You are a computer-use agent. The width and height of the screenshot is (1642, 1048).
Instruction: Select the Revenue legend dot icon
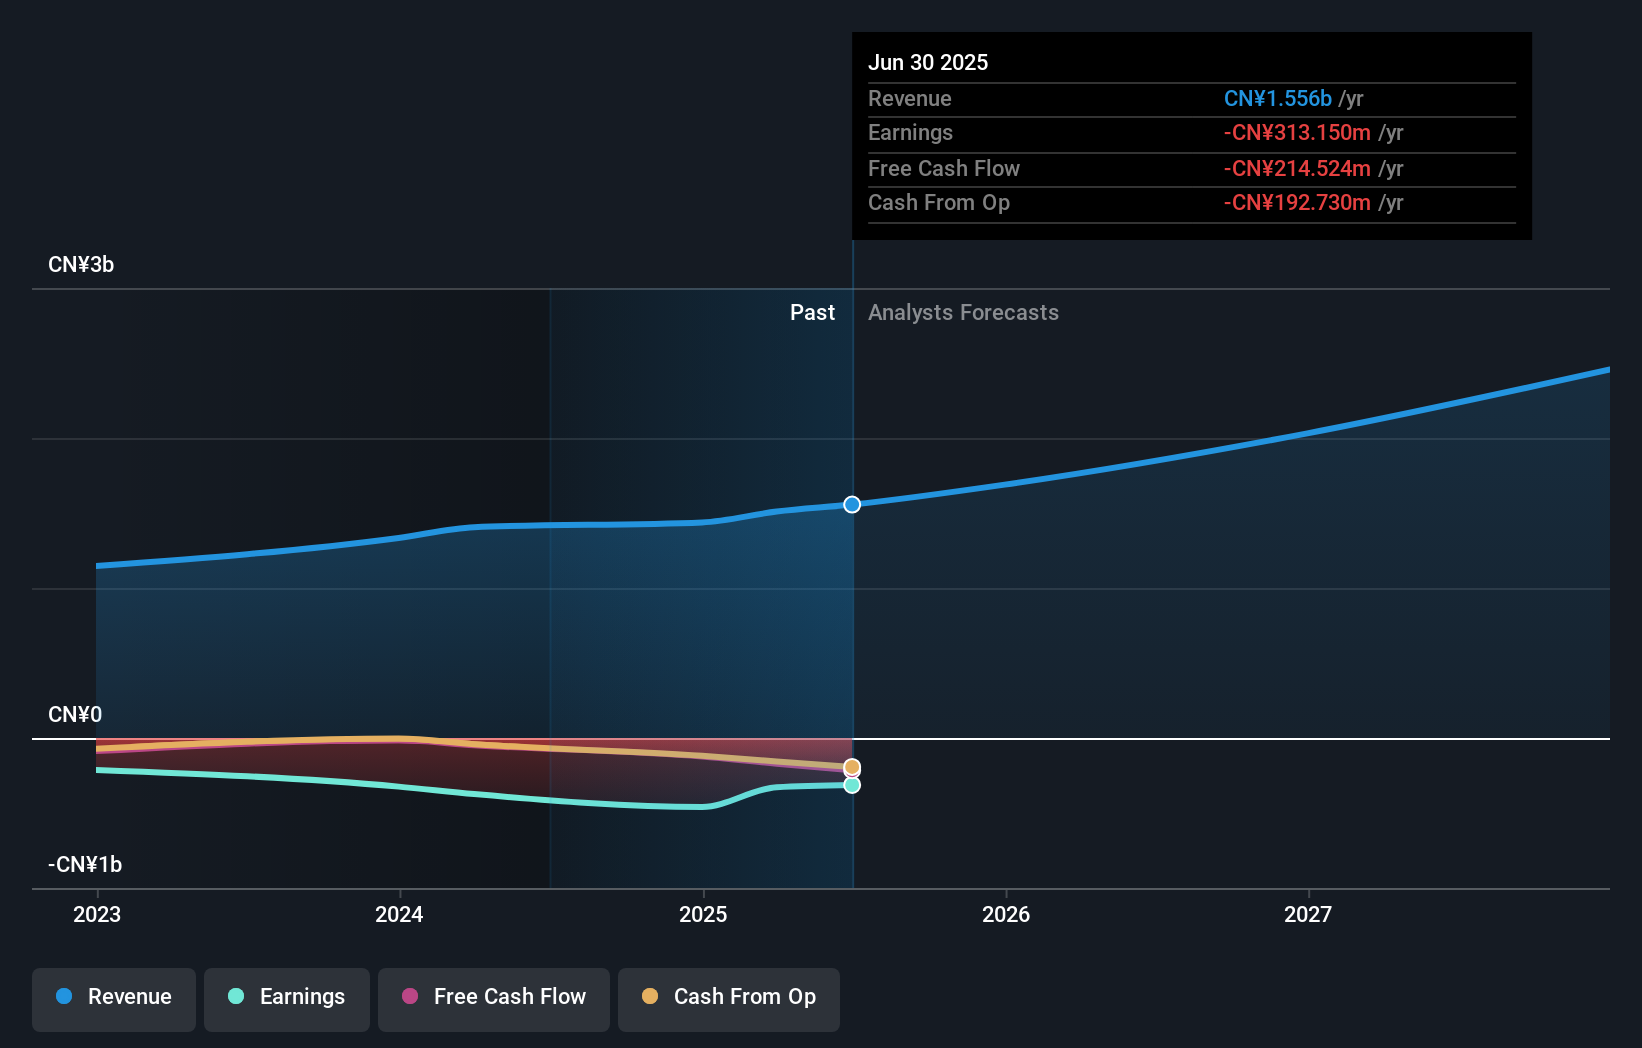tap(62, 997)
